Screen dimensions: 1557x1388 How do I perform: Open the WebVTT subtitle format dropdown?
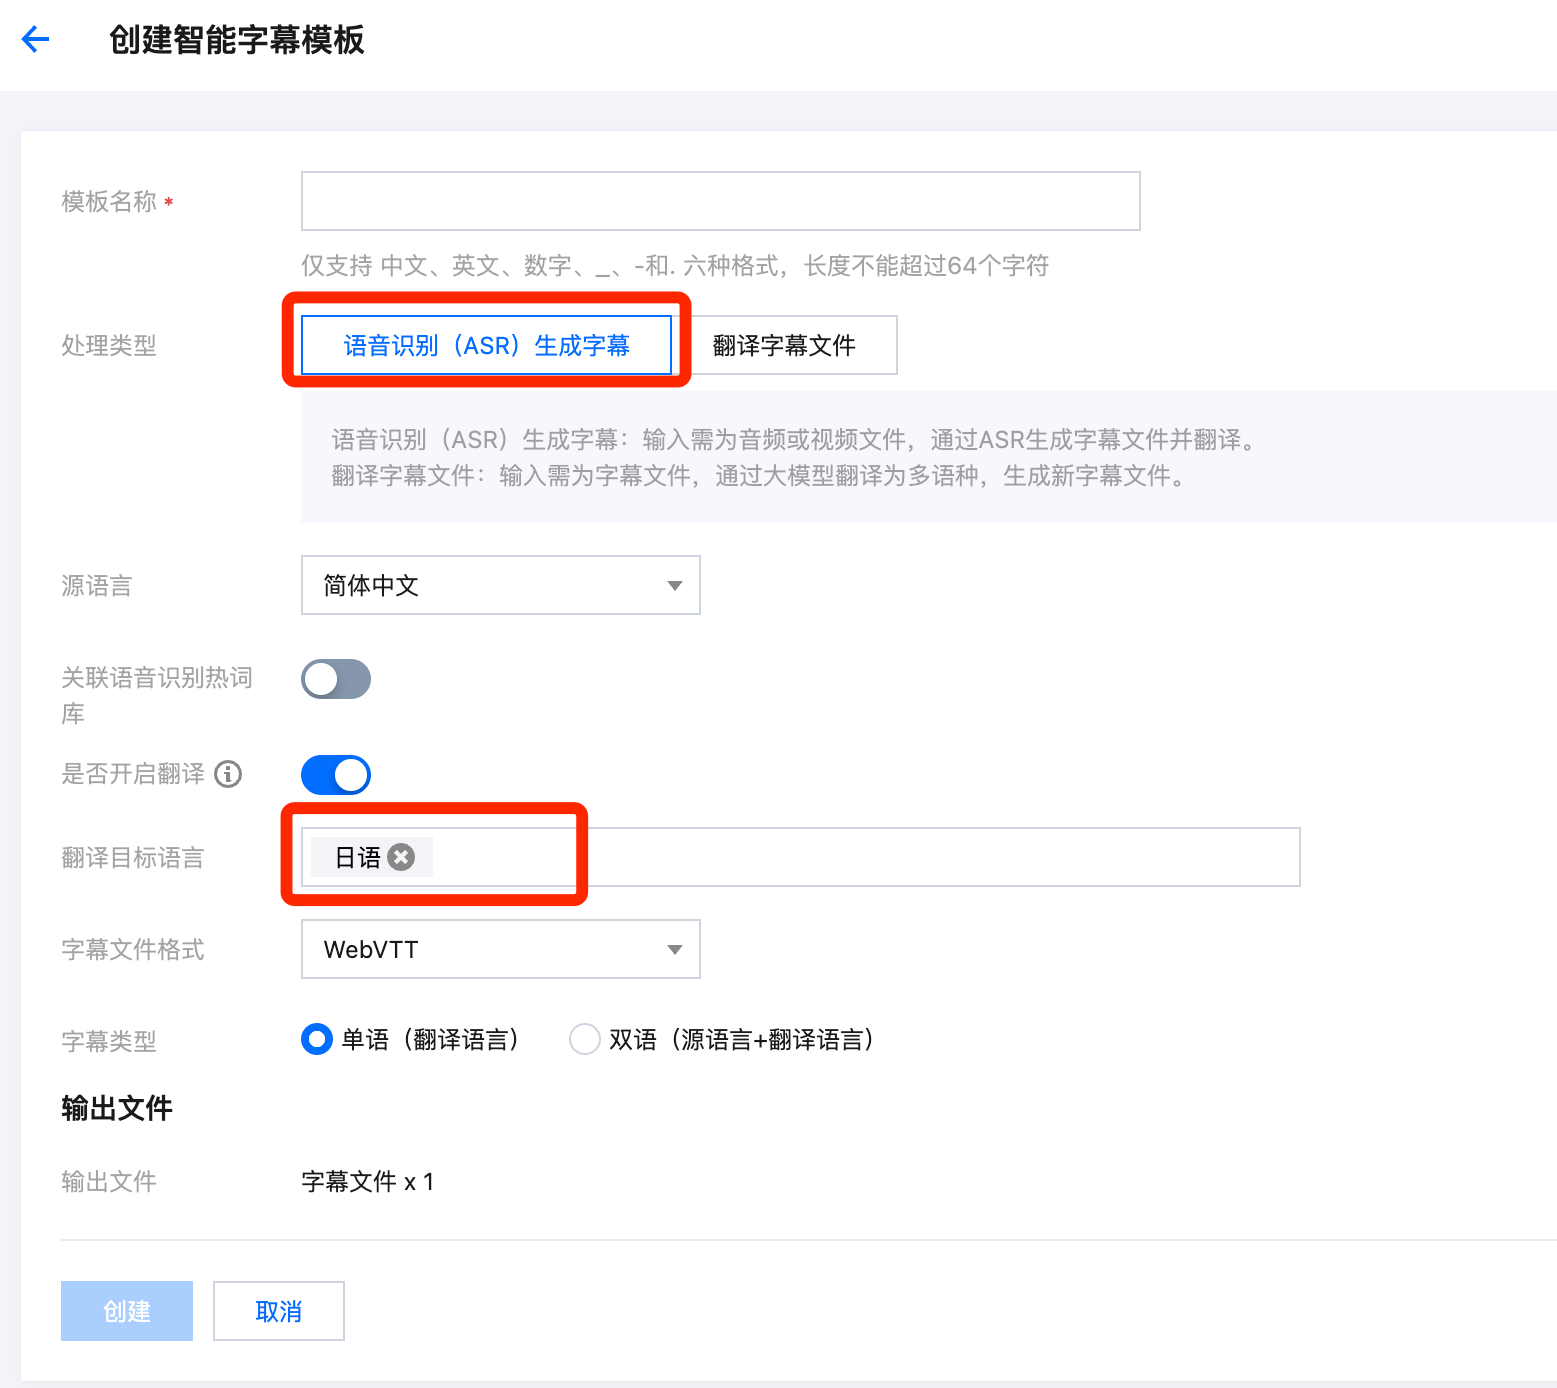coord(500,950)
